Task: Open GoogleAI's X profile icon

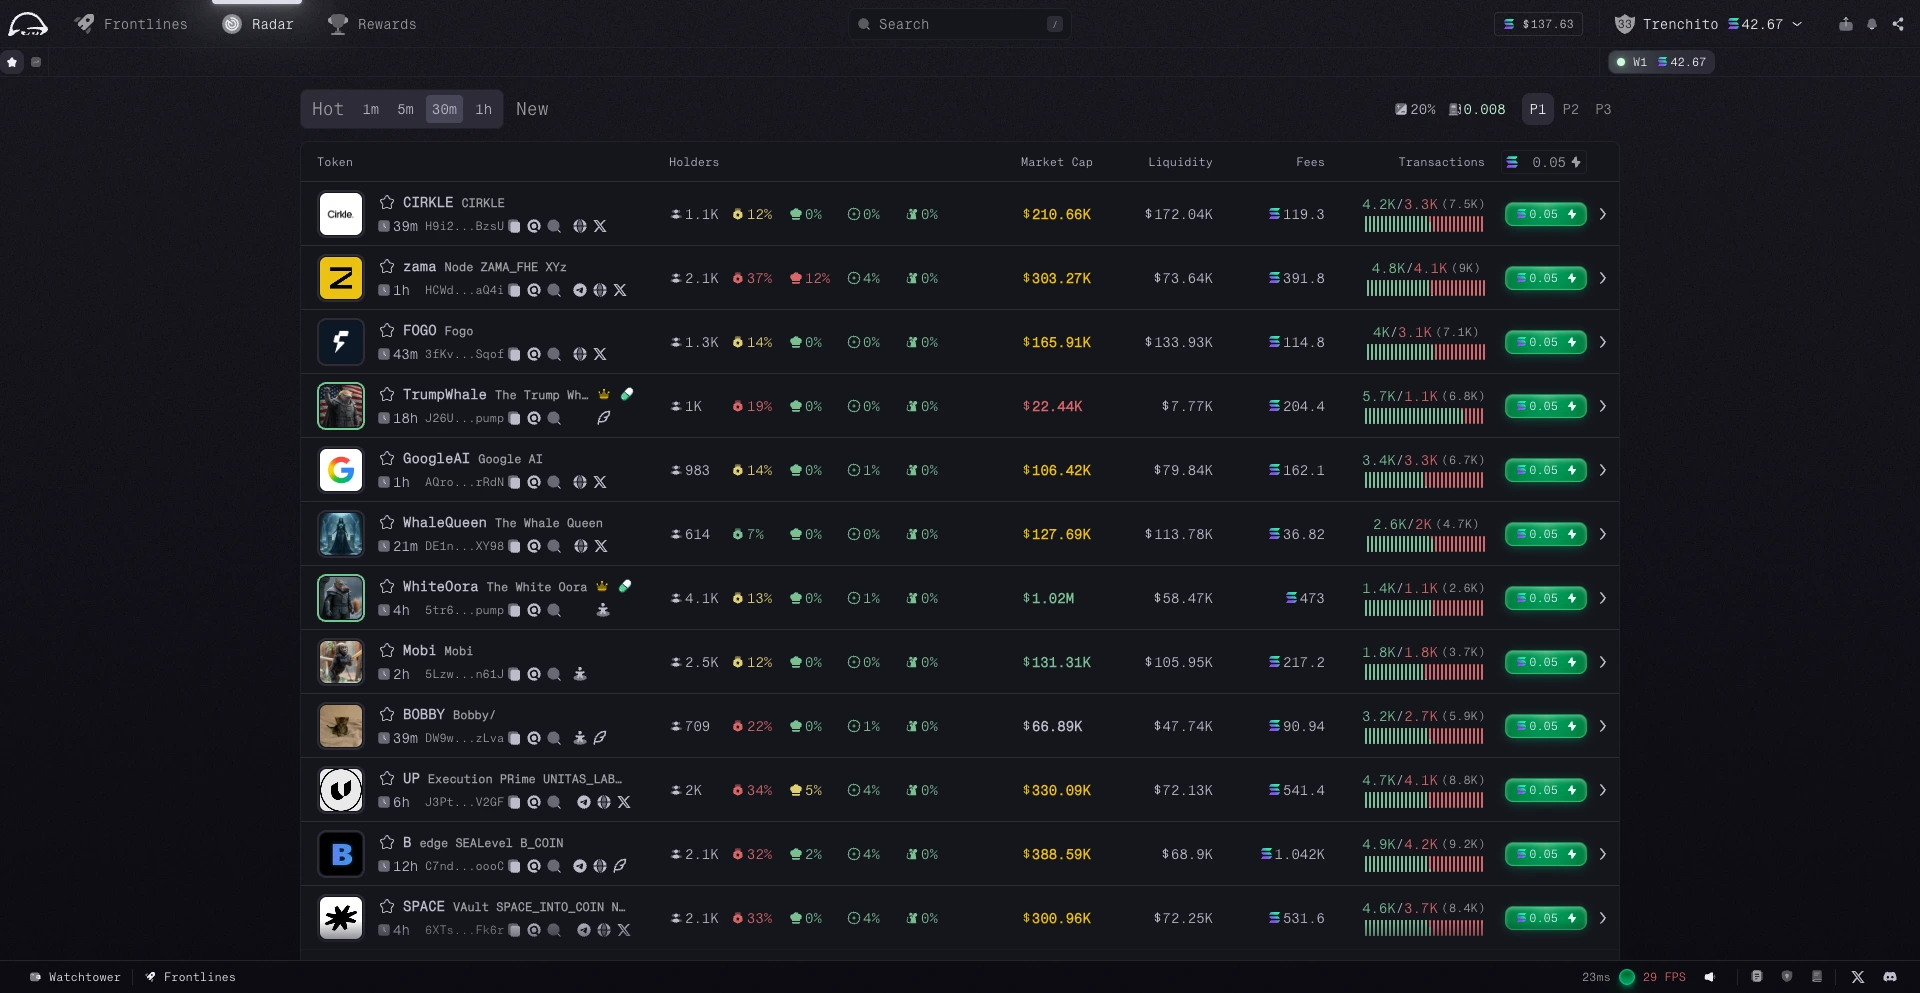Action: pos(600,482)
